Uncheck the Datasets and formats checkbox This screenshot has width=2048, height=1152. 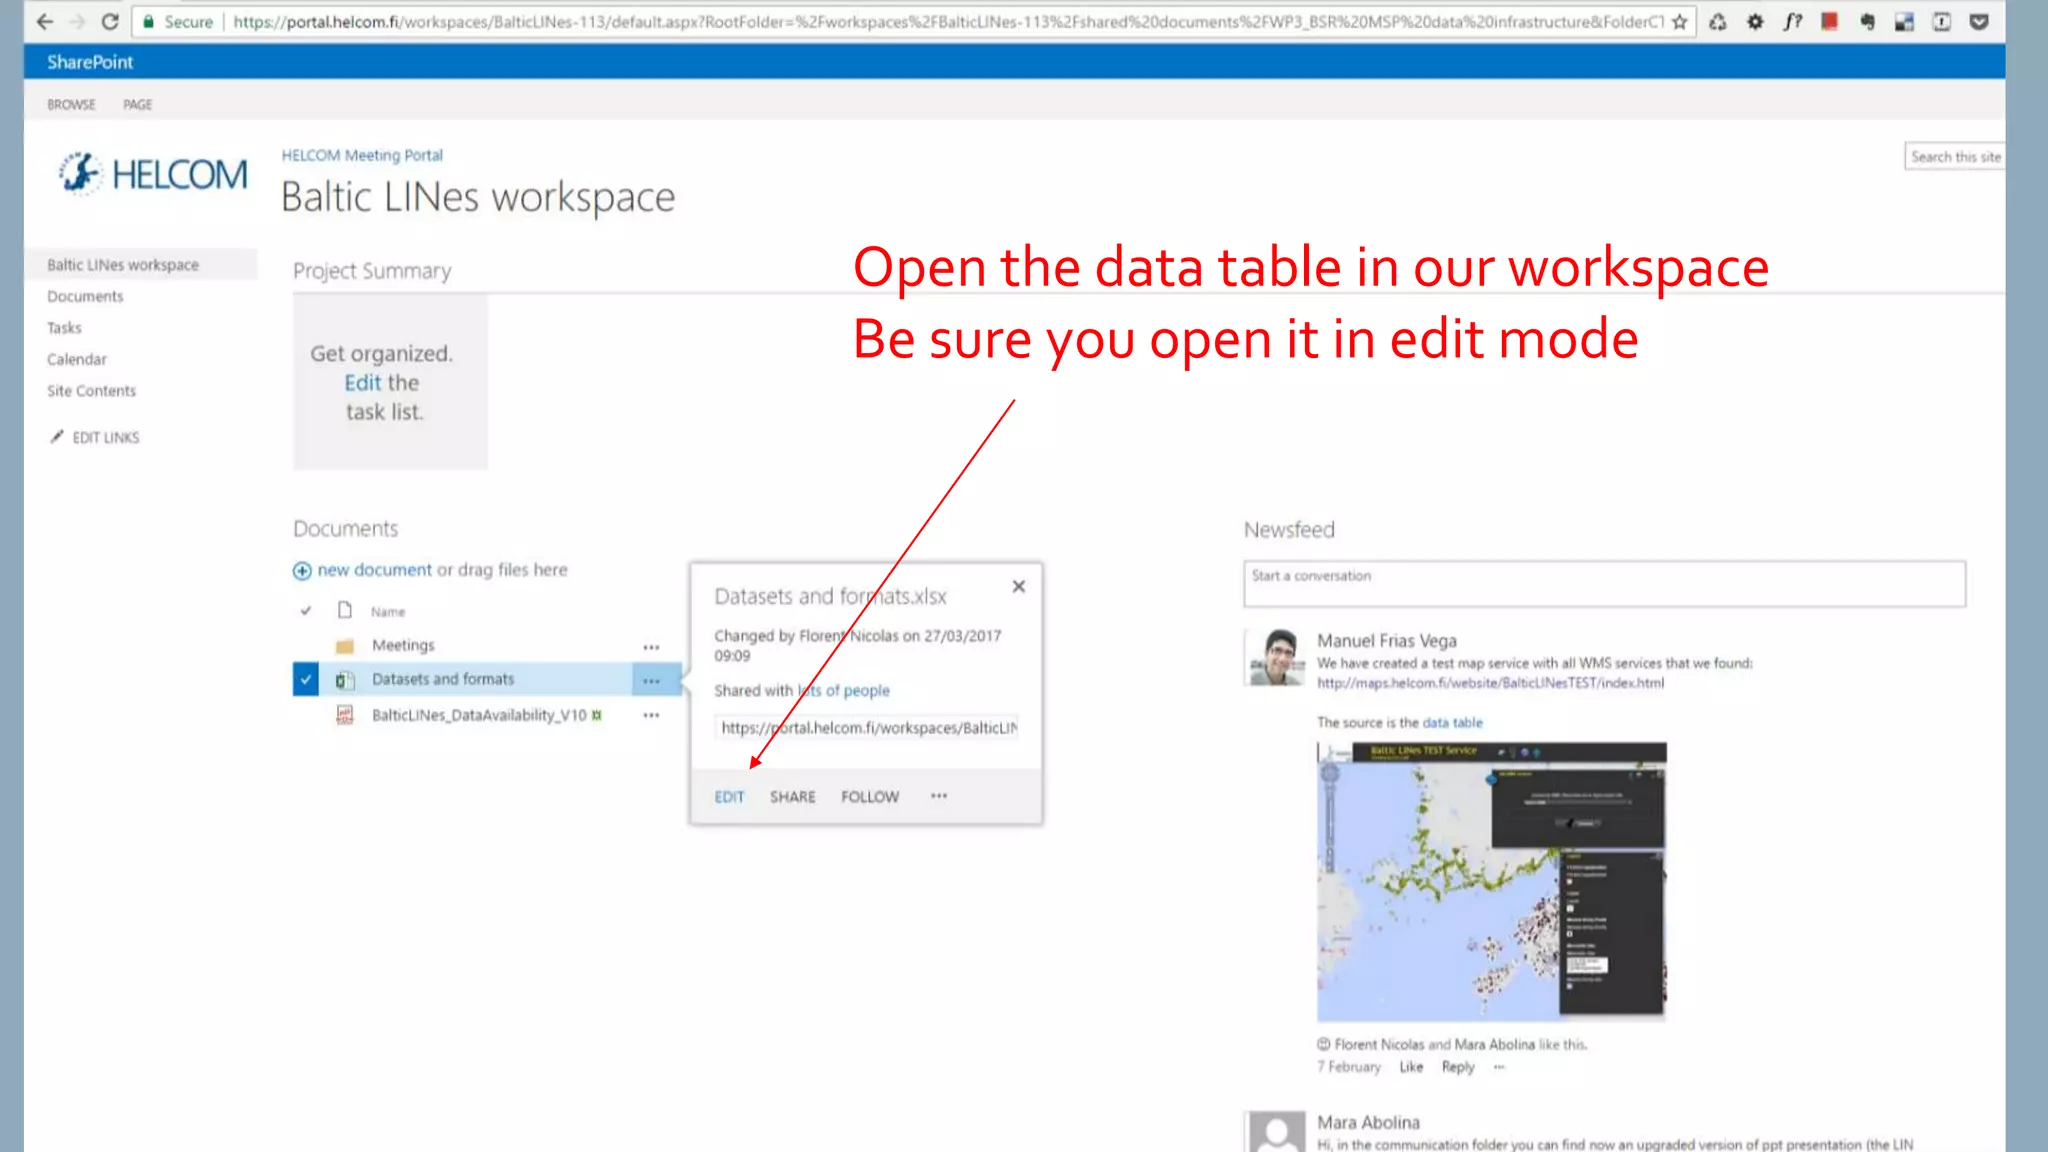pyautogui.click(x=306, y=679)
